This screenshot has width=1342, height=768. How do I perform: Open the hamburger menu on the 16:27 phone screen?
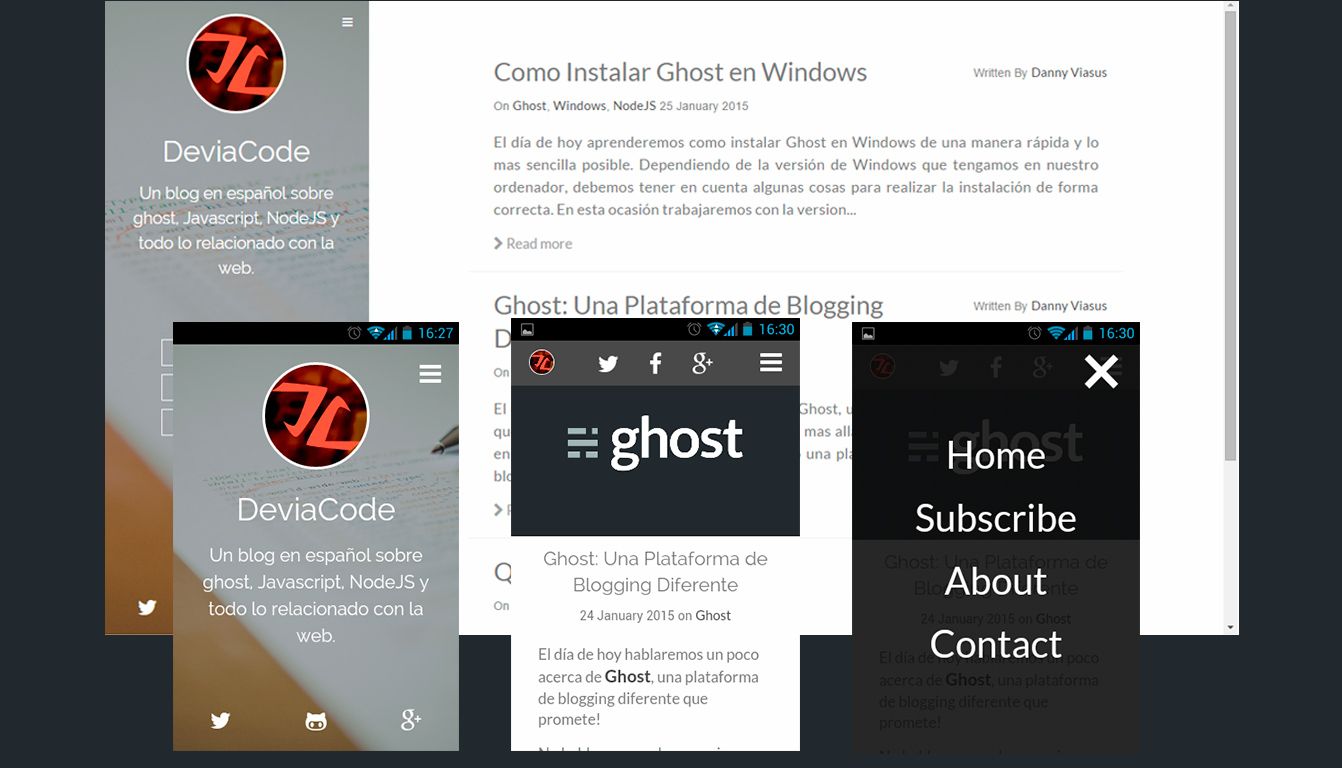click(x=430, y=374)
